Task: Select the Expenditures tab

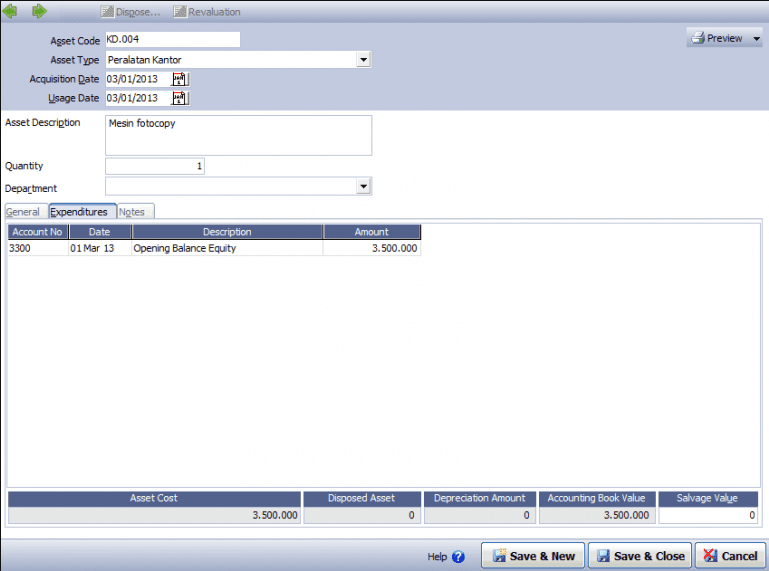Action: (79, 212)
